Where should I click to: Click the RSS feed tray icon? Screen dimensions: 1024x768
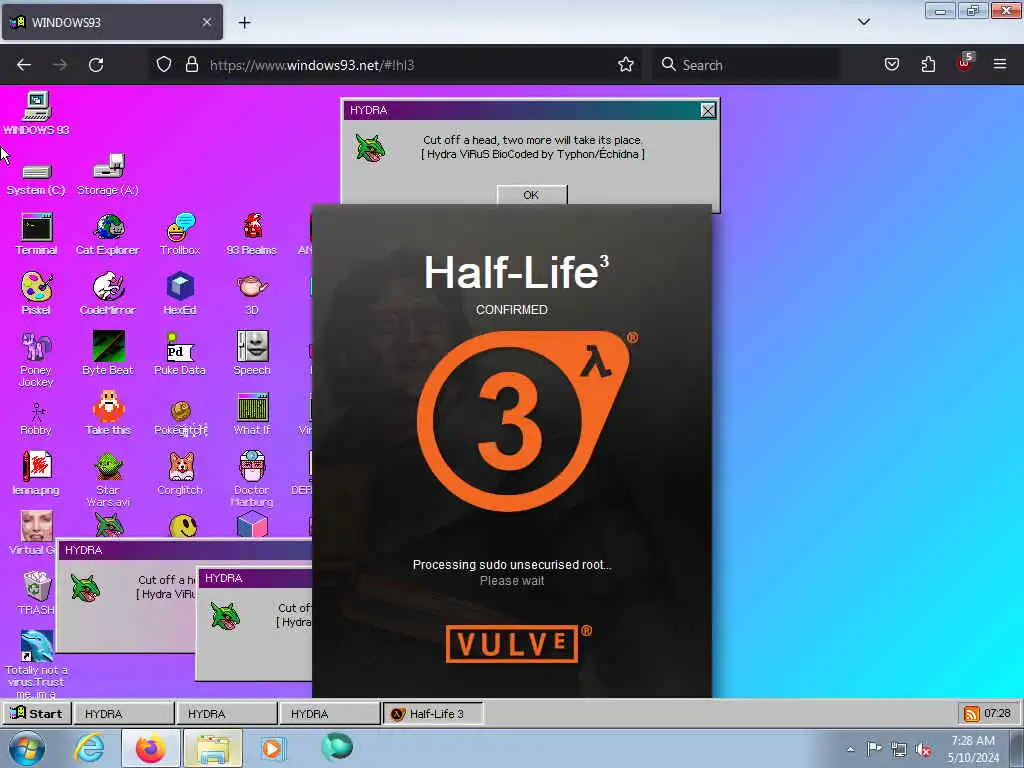pos(971,714)
